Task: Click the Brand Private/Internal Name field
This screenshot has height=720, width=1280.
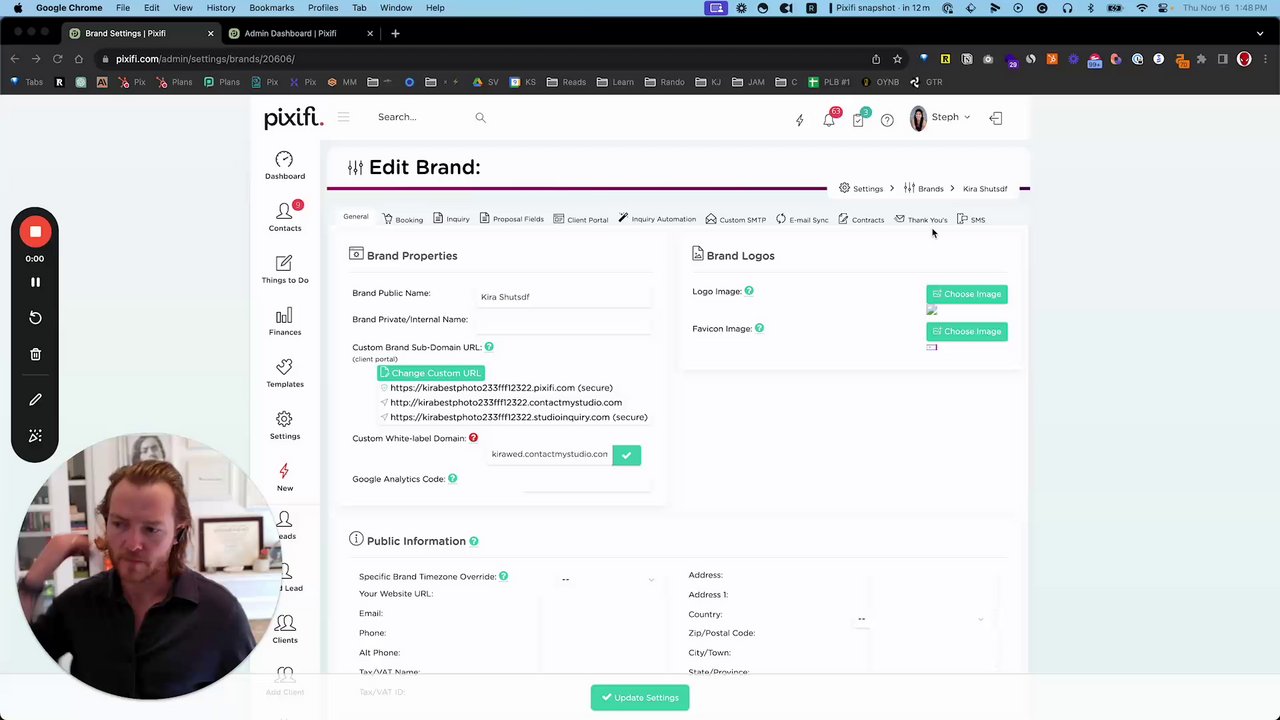Action: 565,322
